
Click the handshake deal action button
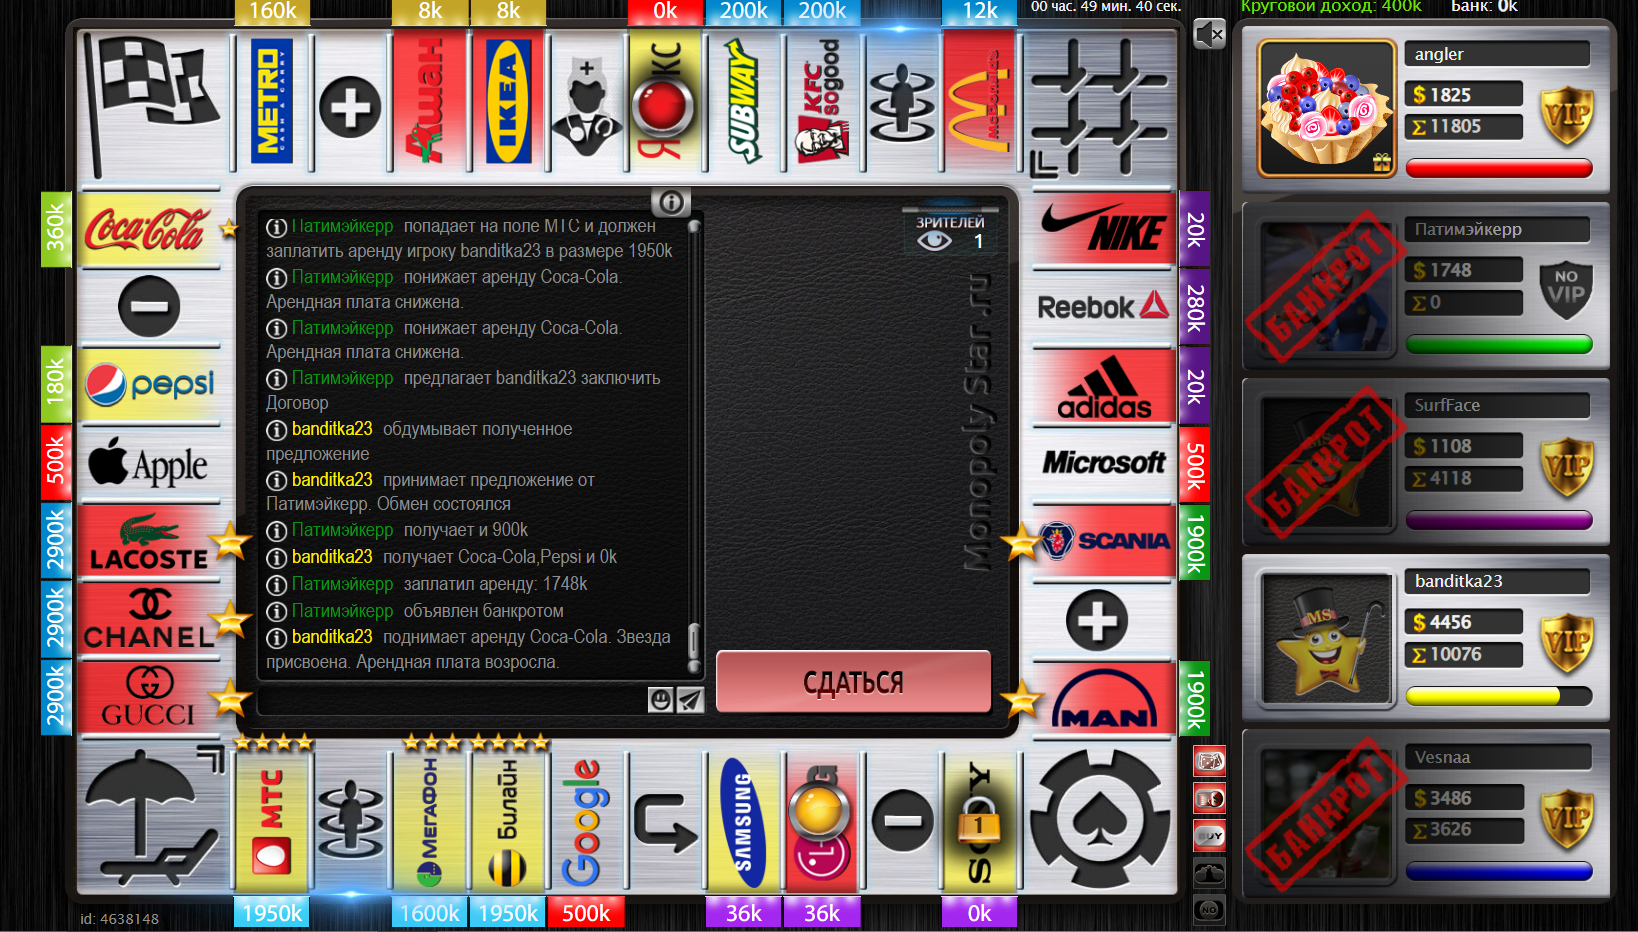click(1209, 873)
